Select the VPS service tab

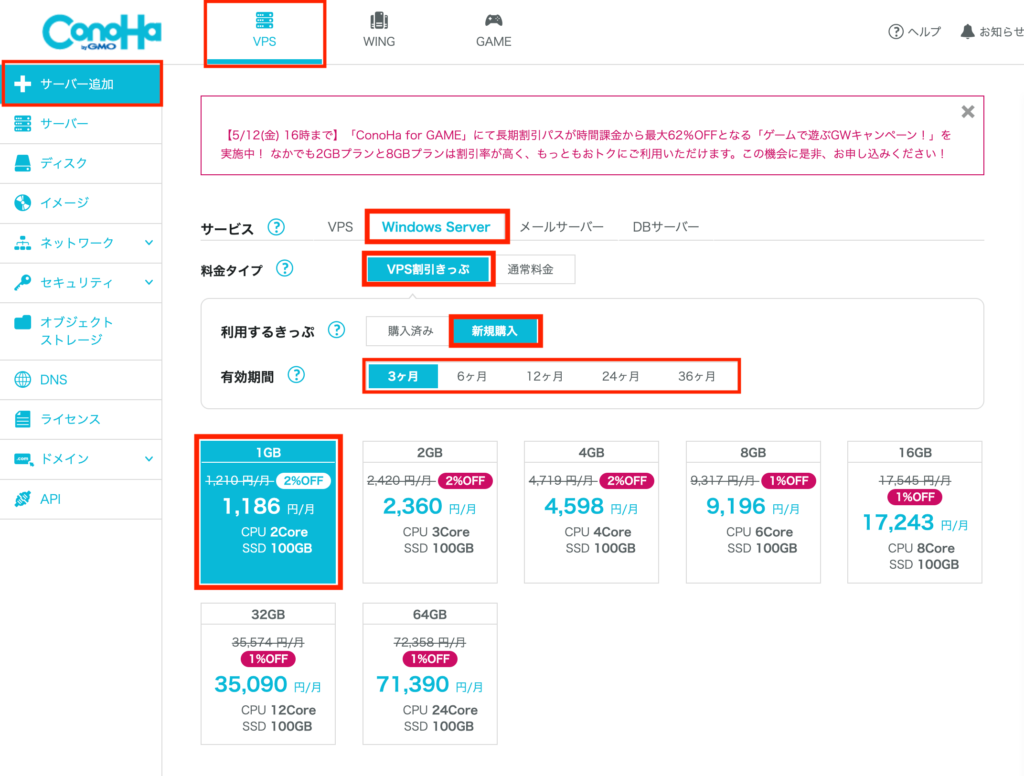click(x=340, y=227)
